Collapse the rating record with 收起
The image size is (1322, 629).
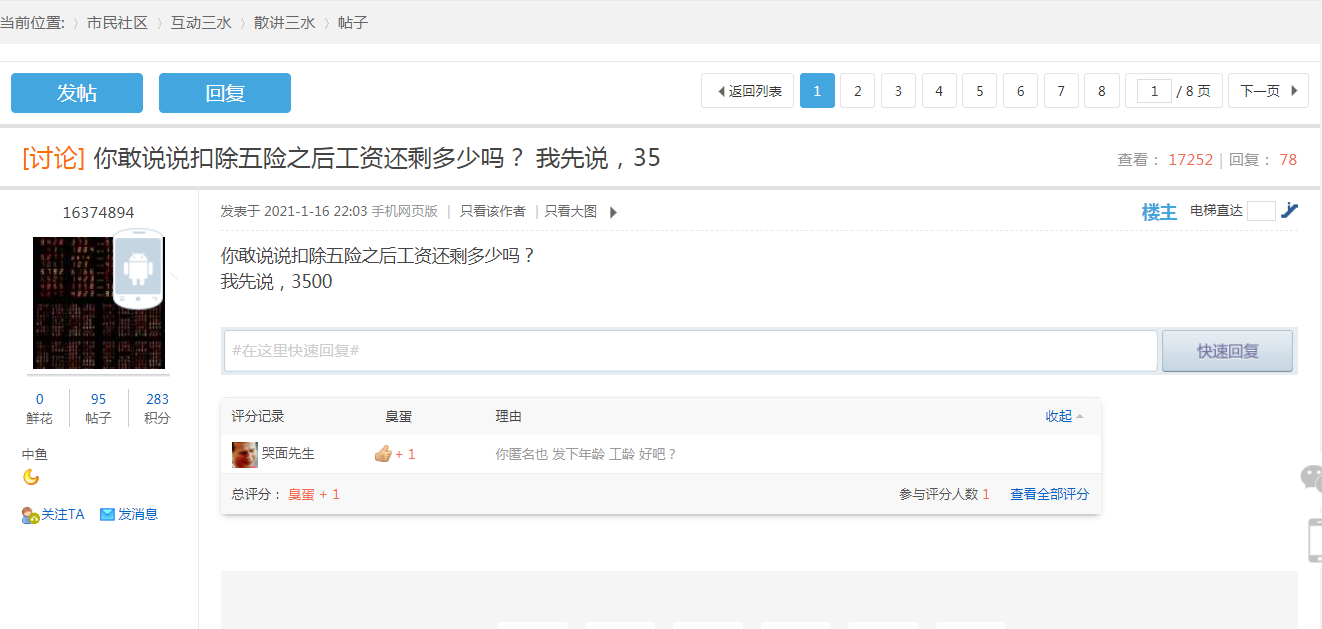1064,416
